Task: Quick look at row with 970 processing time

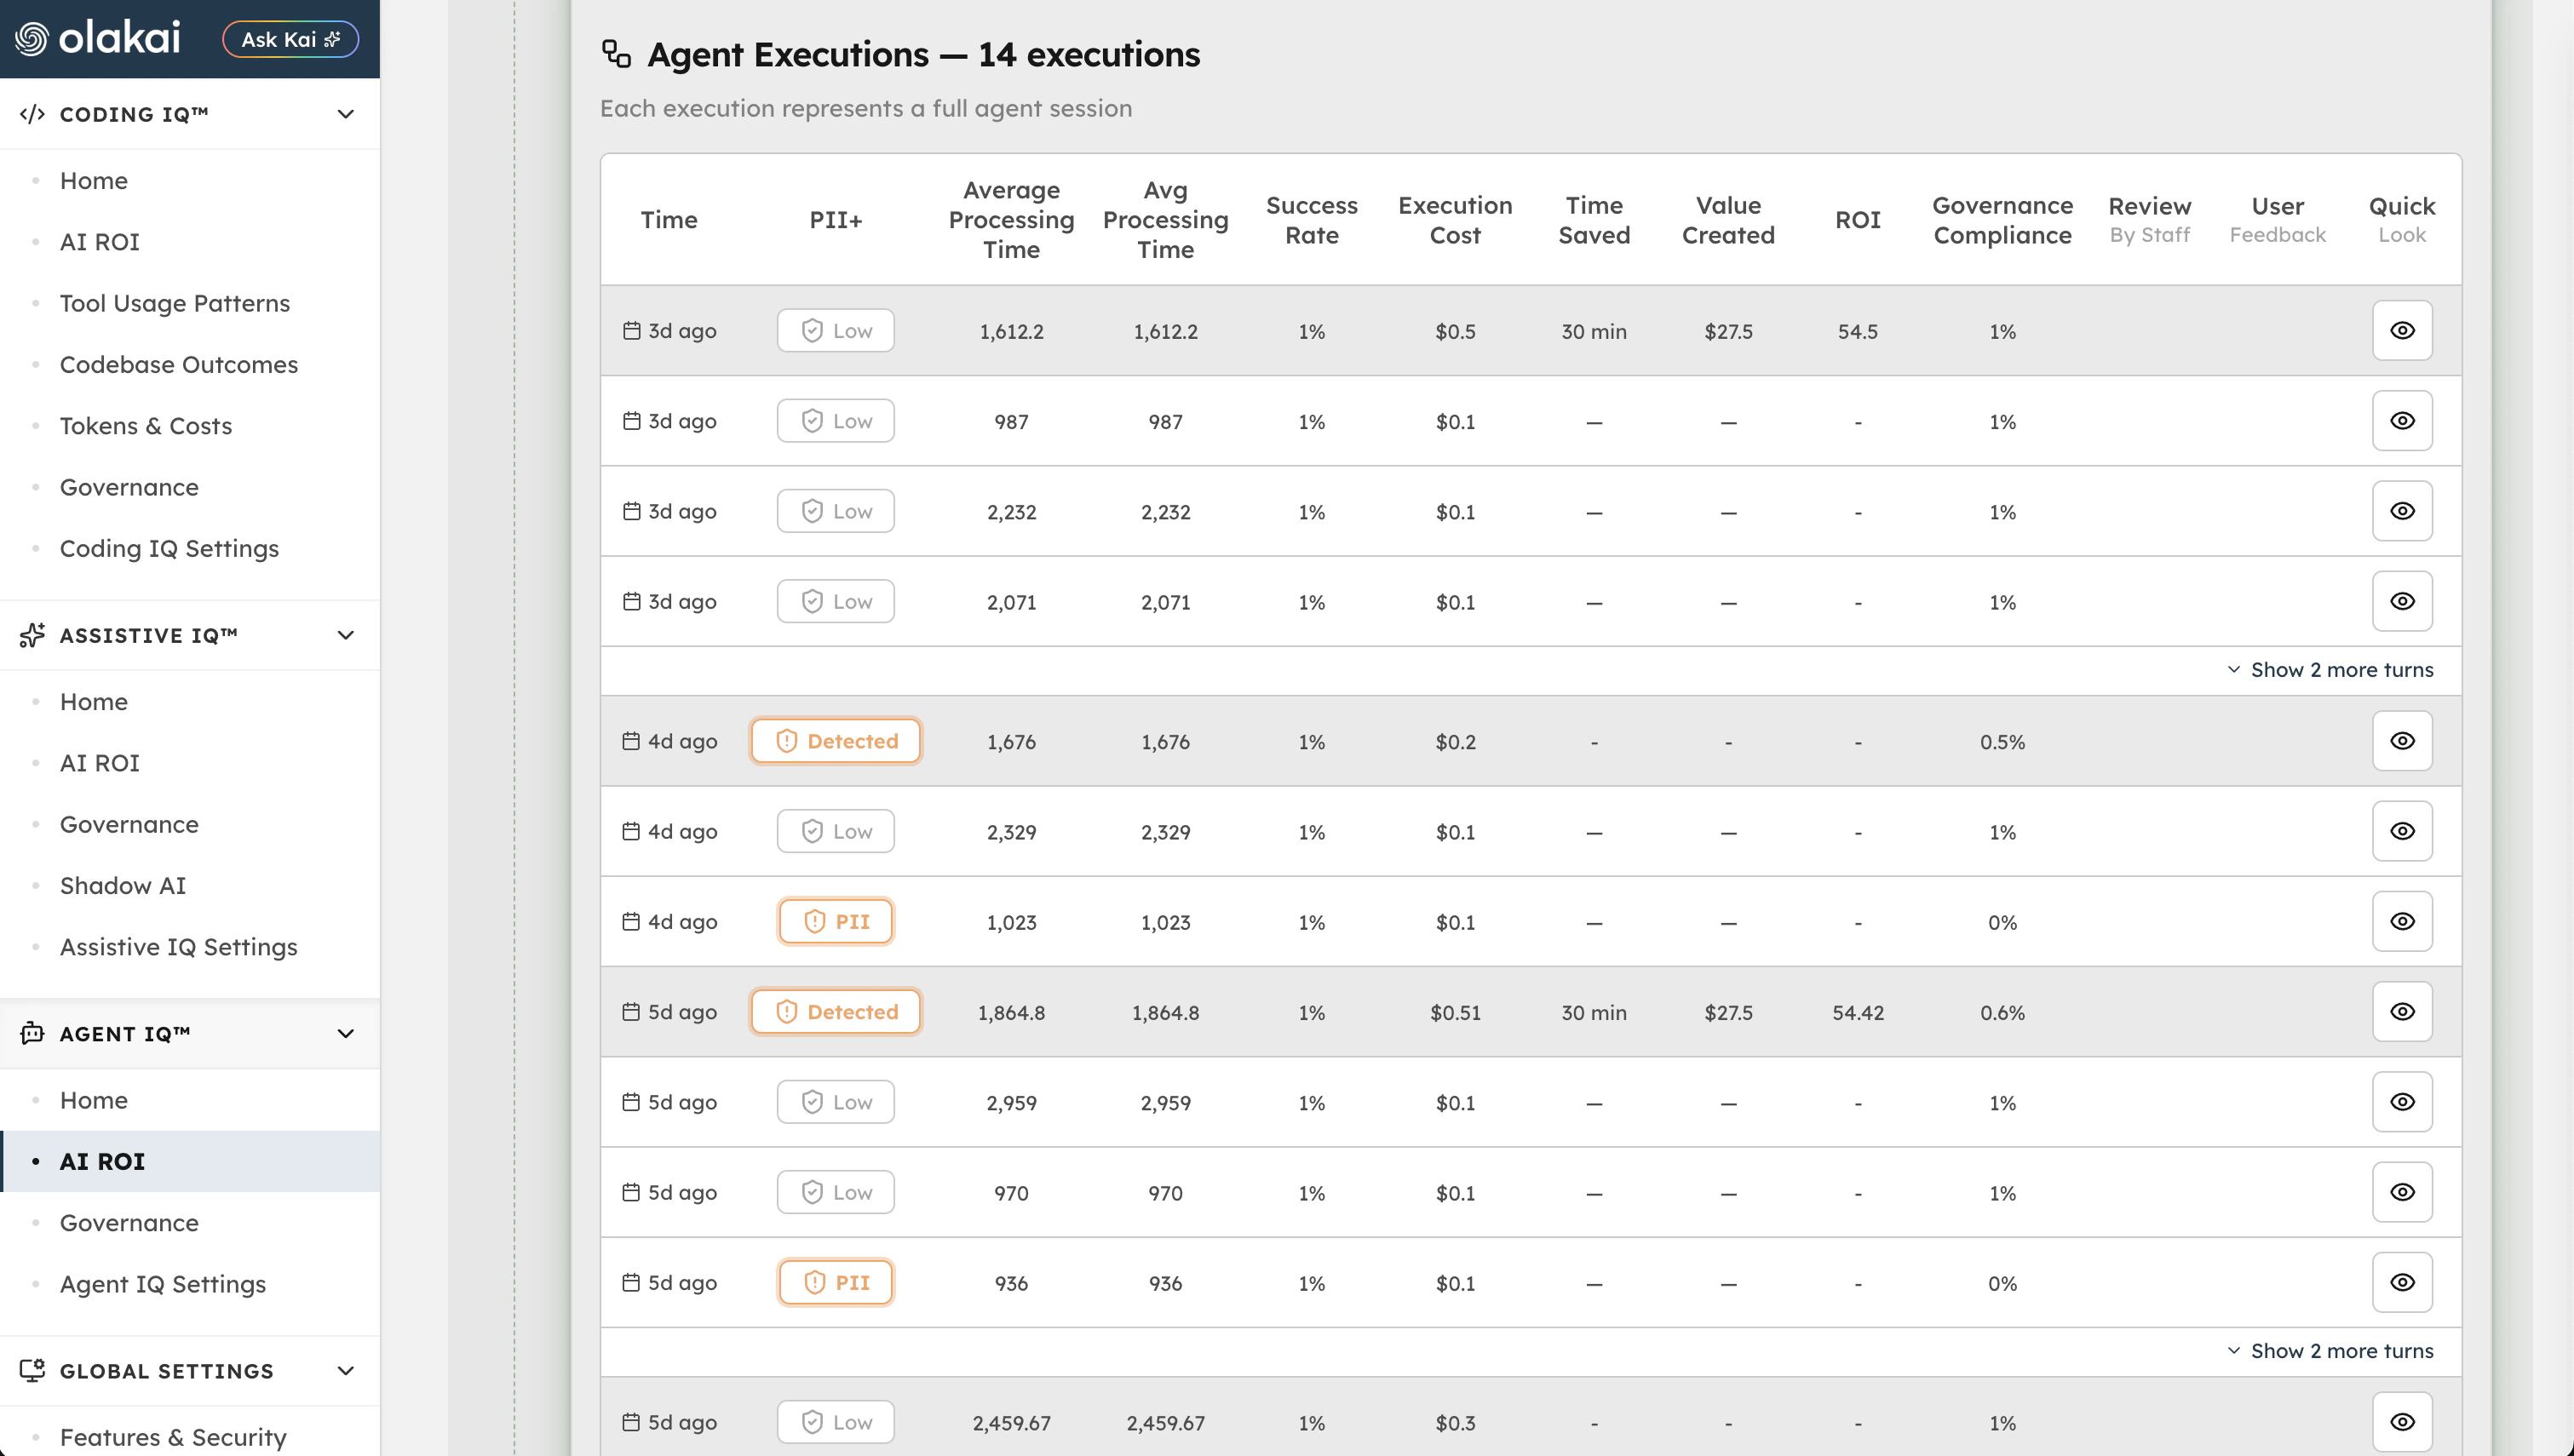Action: click(x=2402, y=1192)
